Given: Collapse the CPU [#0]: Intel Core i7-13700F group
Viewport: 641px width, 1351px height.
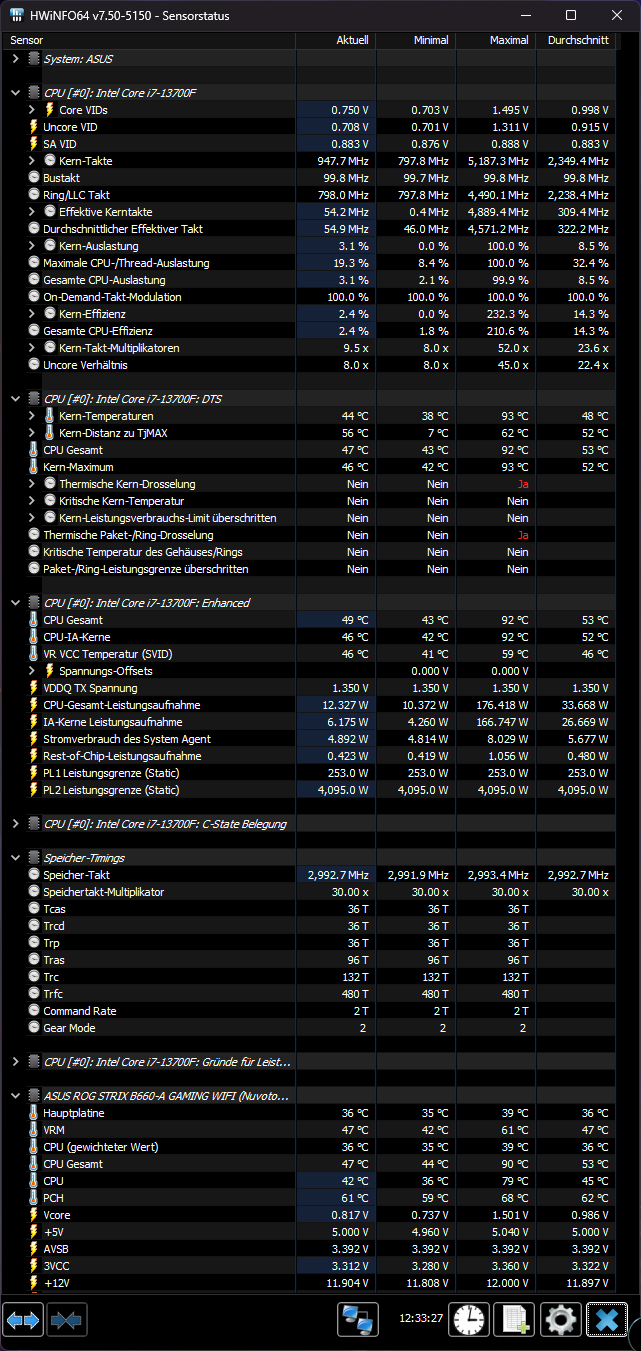Looking at the screenshot, I should pyautogui.click(x=15, y=93).
